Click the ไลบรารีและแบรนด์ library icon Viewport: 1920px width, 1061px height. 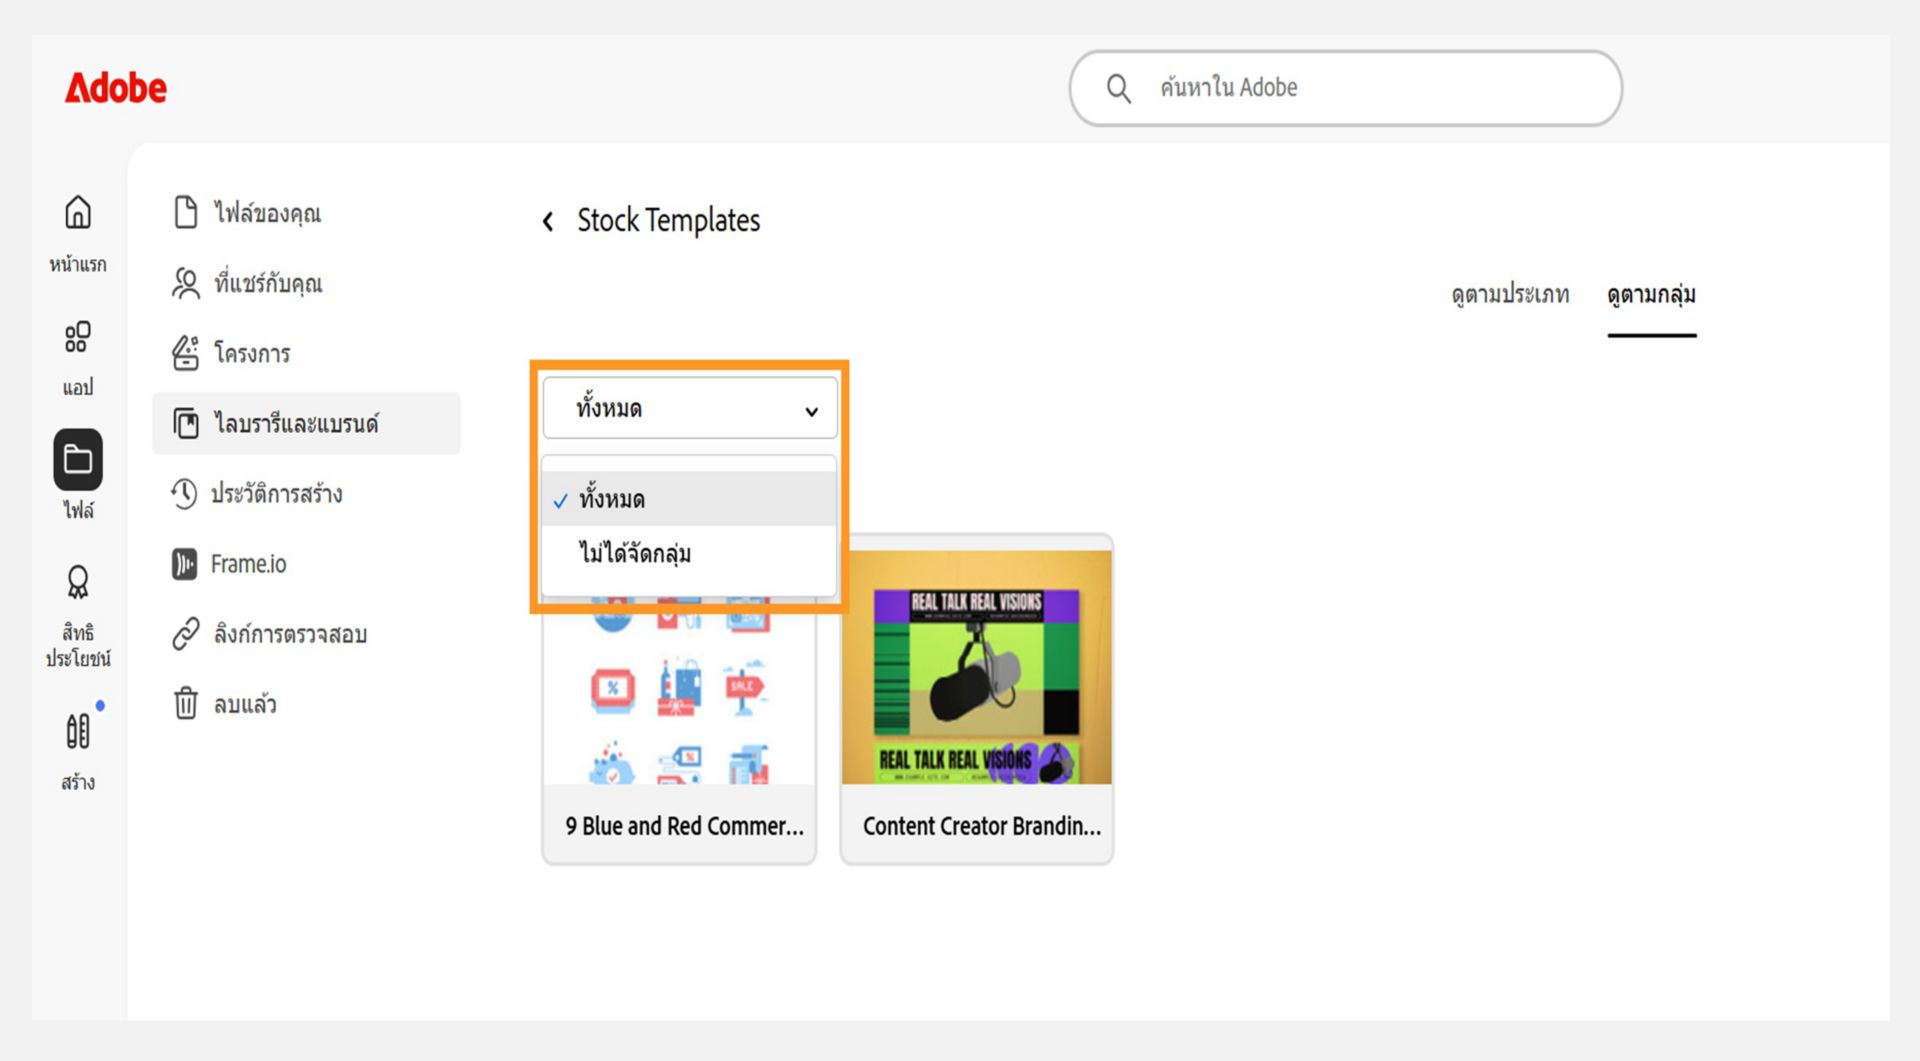tap(186, 423)
